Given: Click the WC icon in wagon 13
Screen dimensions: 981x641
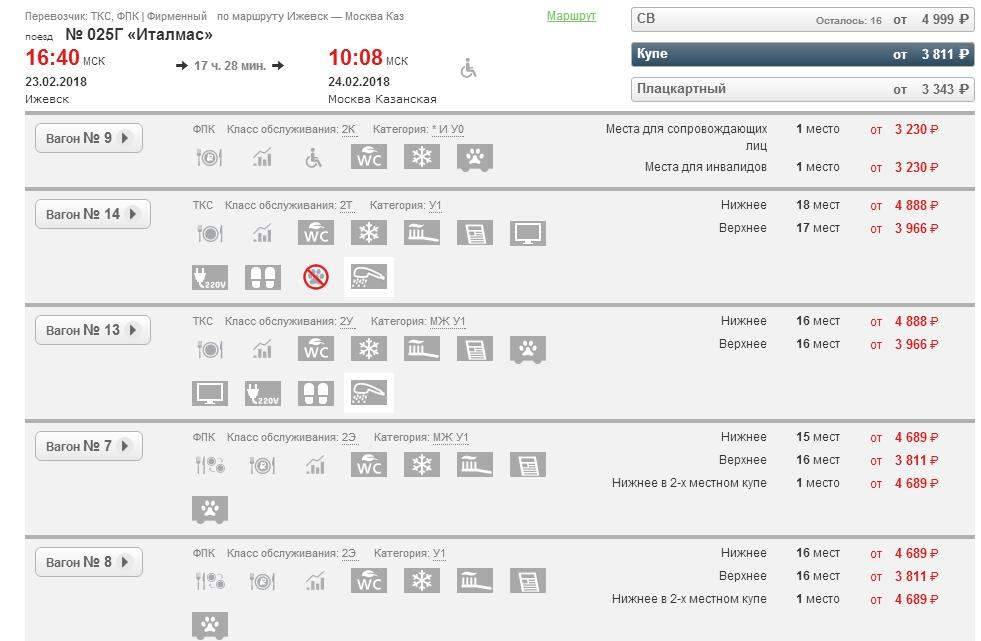Looking at the screenshot, I should click(316, 349).
